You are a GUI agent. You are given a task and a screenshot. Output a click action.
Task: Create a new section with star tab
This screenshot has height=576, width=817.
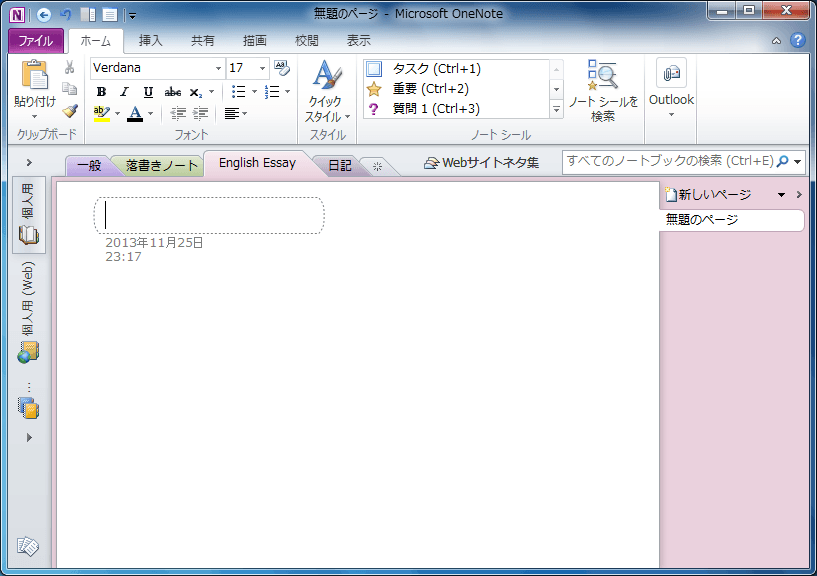[378, 167]
